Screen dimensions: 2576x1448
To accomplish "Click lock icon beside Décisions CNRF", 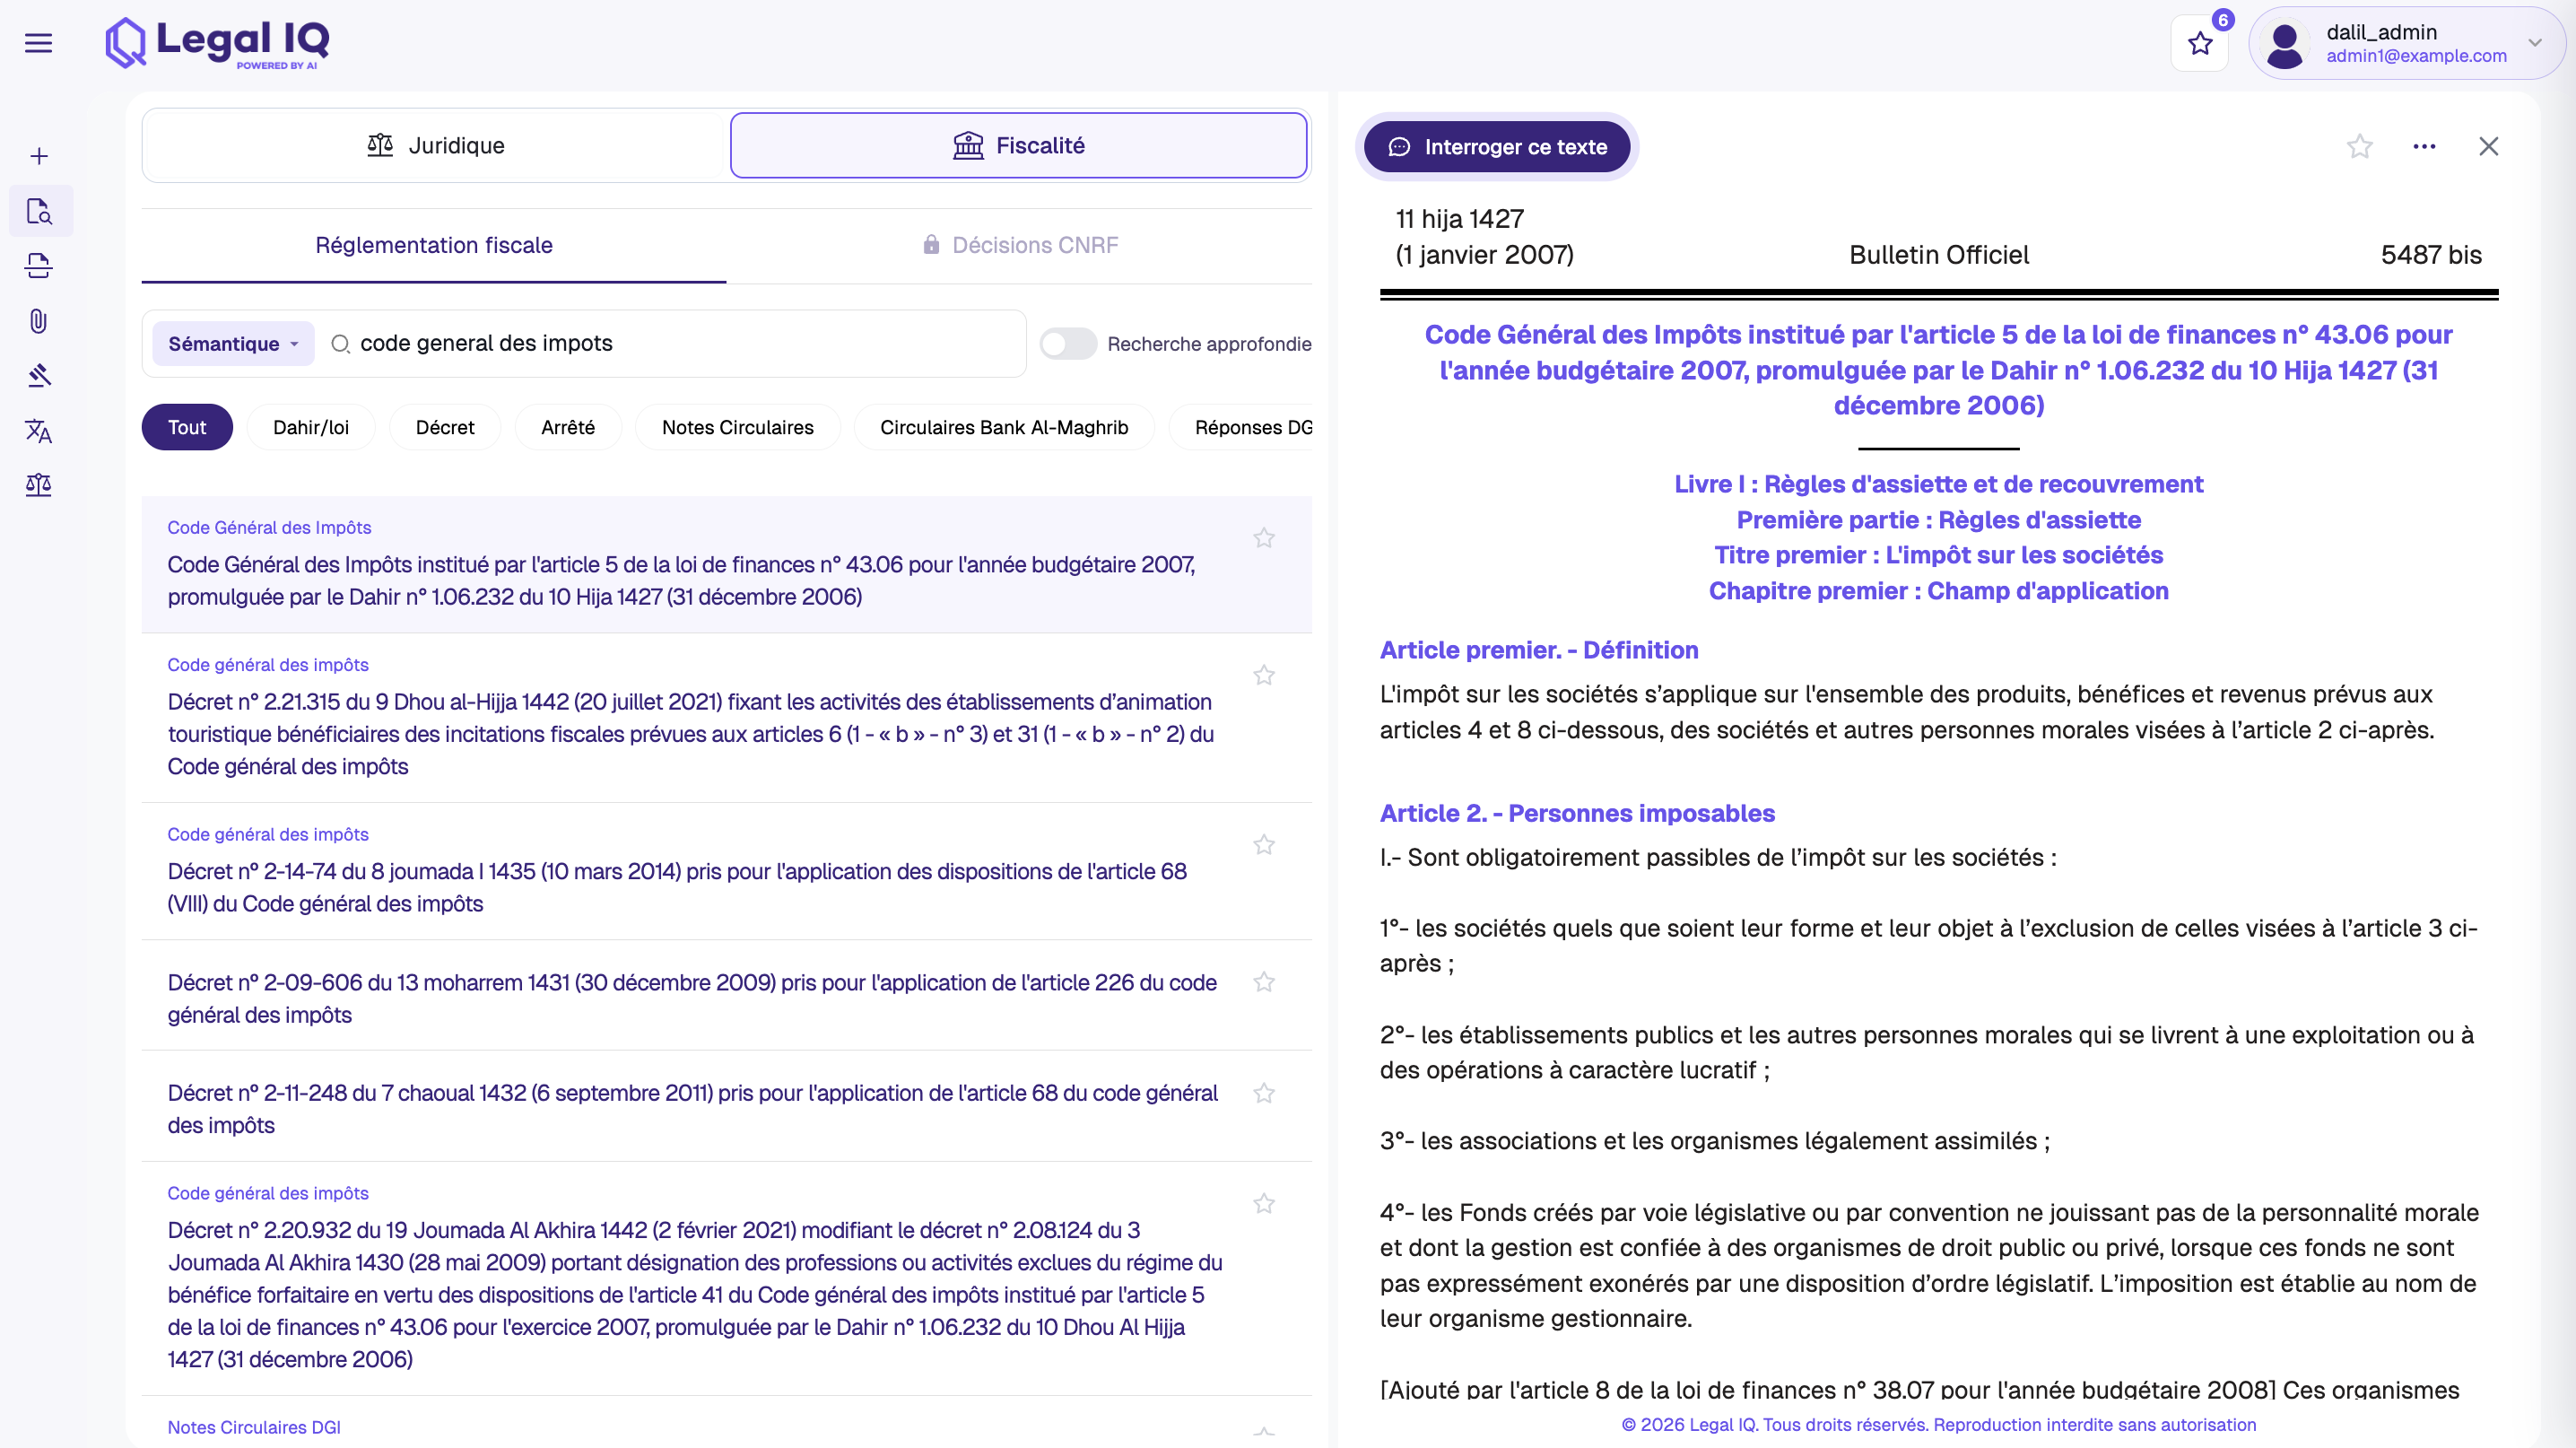I will pos(931,245).
